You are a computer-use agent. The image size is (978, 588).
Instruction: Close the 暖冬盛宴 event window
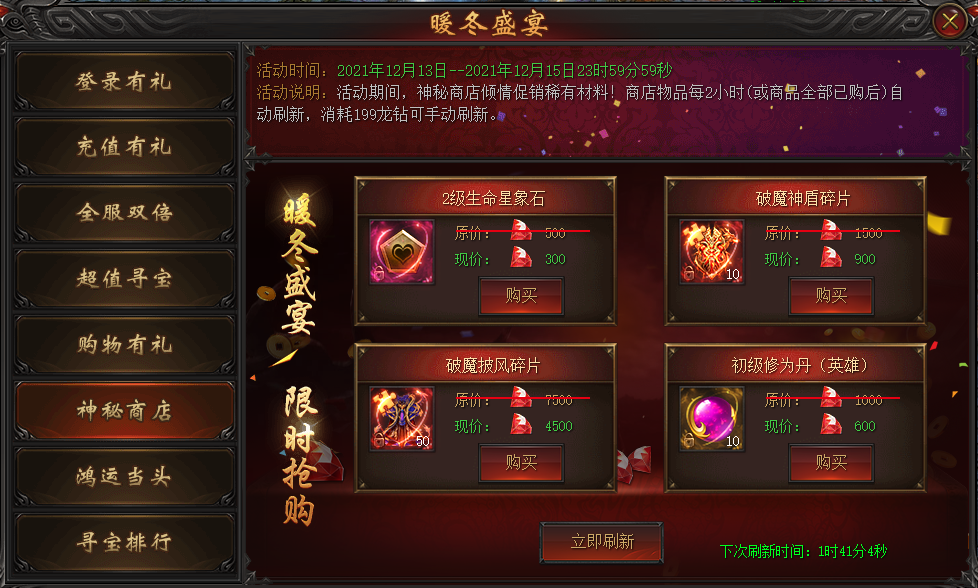click(950, 21)
